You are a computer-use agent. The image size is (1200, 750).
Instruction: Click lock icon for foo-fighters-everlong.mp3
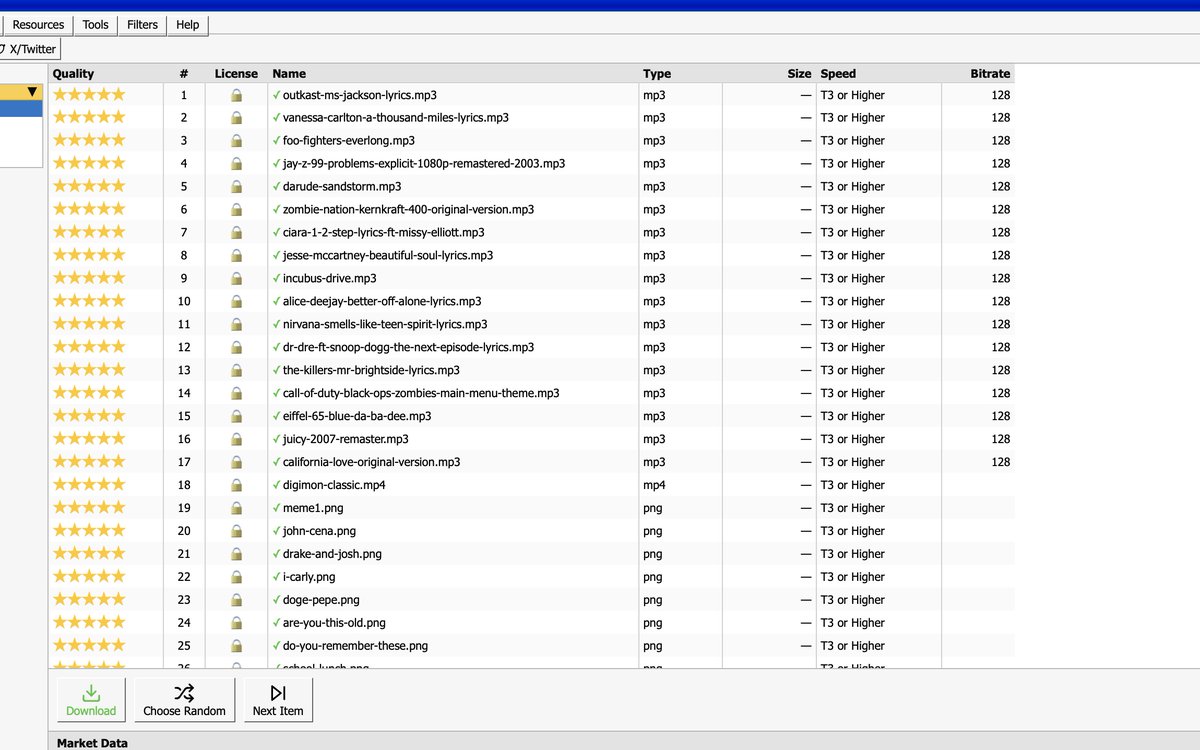(236, 141)
